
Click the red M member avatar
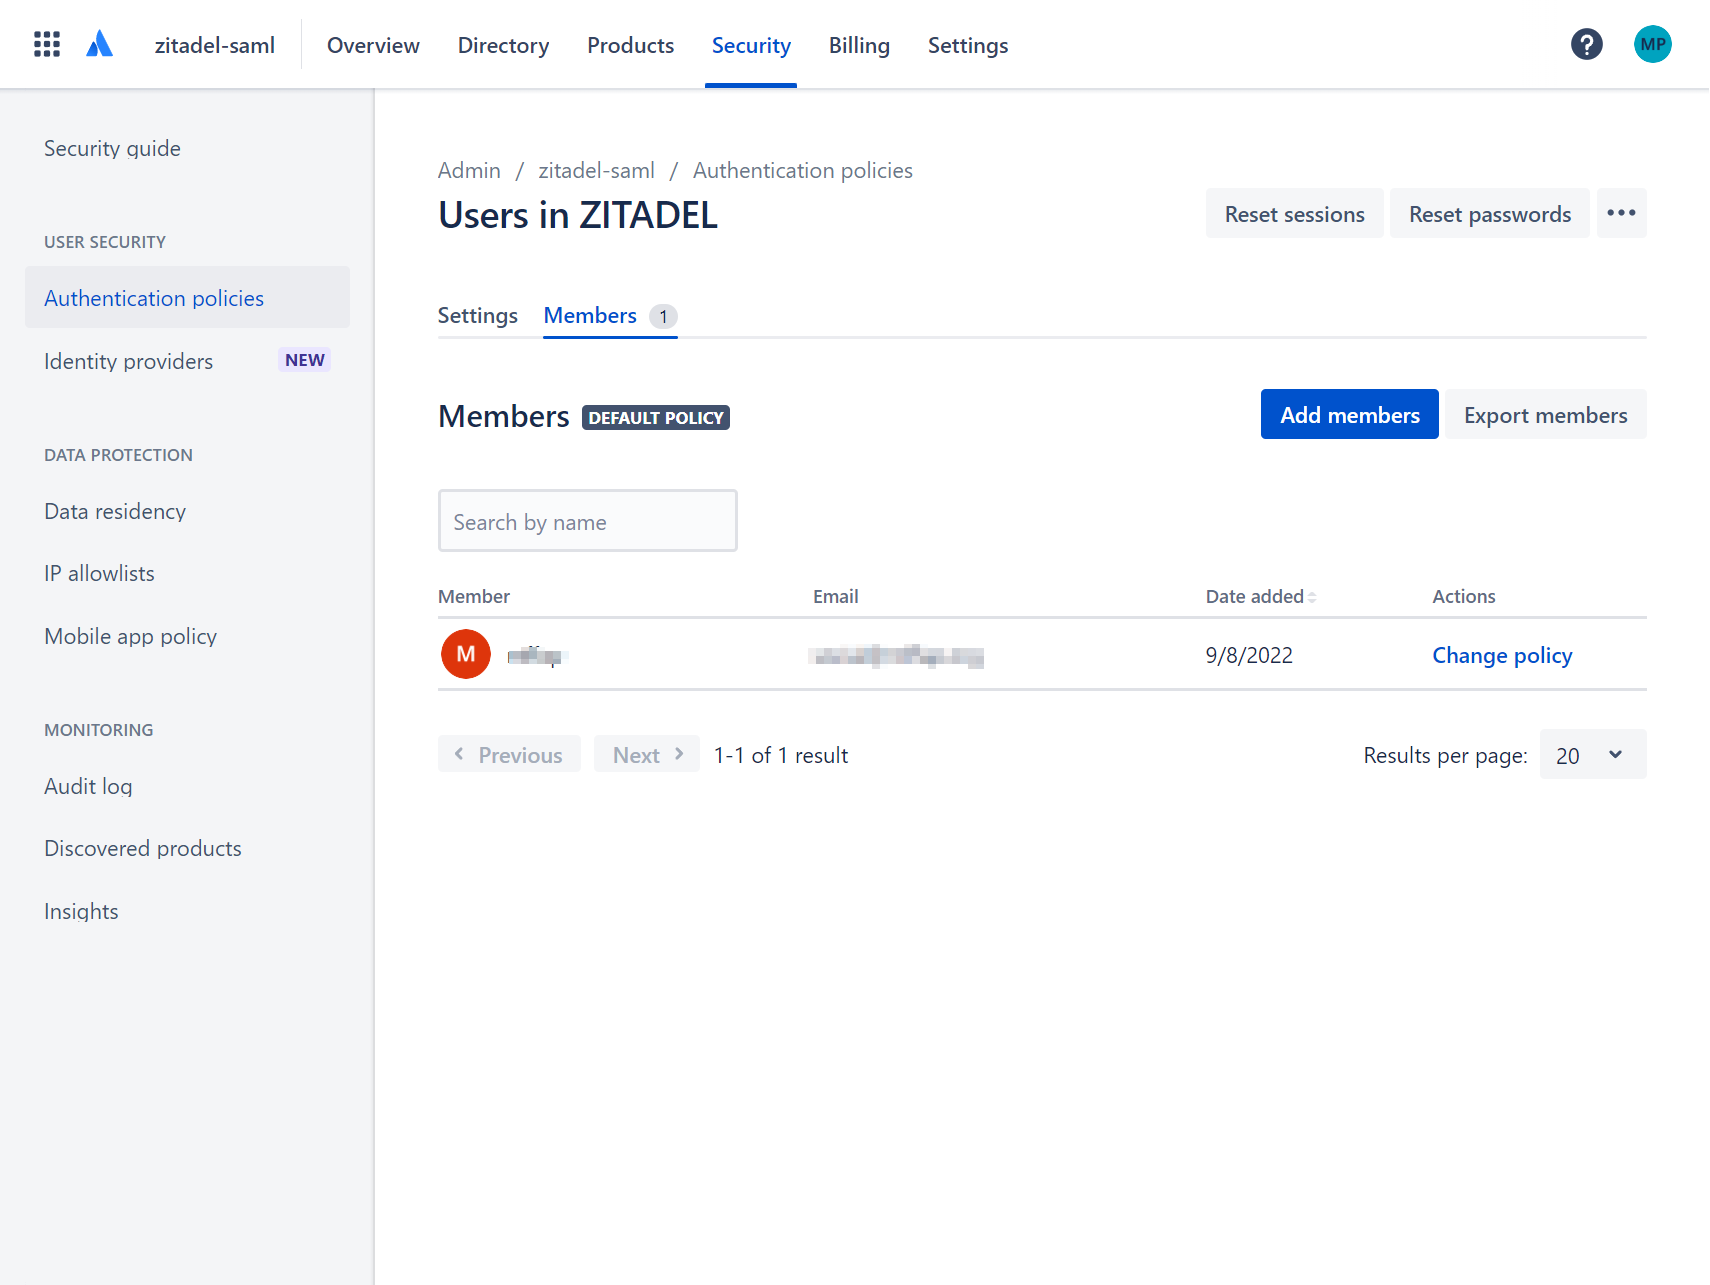click(x=466, y=654)
